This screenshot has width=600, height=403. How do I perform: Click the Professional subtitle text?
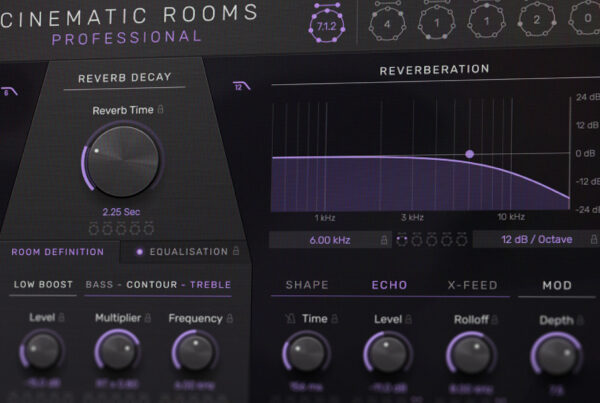pos(126,38)
